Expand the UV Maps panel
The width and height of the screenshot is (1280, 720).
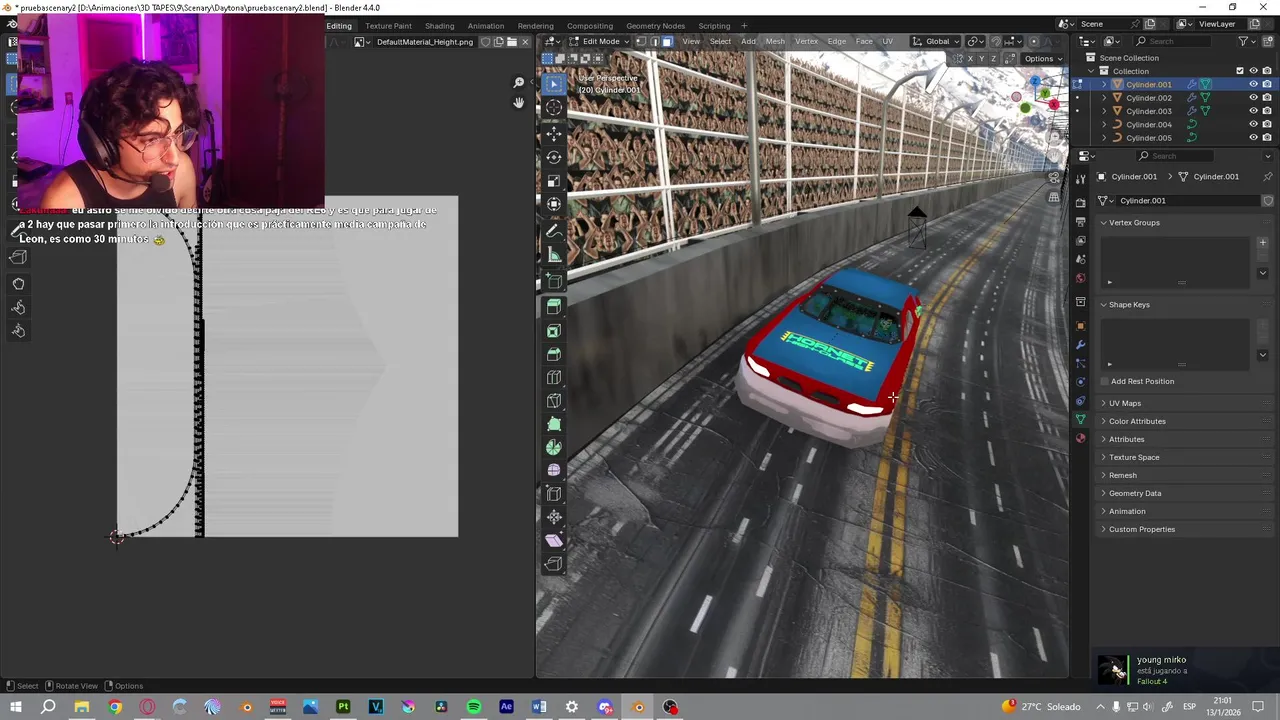1104,403
